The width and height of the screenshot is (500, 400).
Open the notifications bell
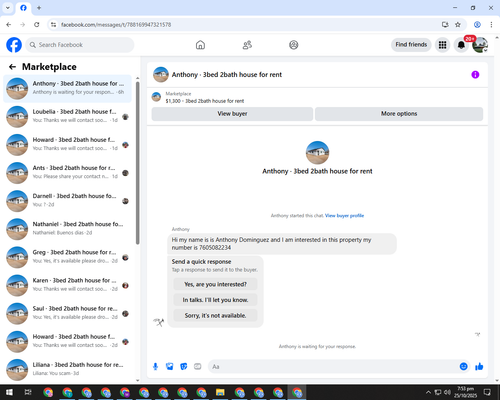461,45
